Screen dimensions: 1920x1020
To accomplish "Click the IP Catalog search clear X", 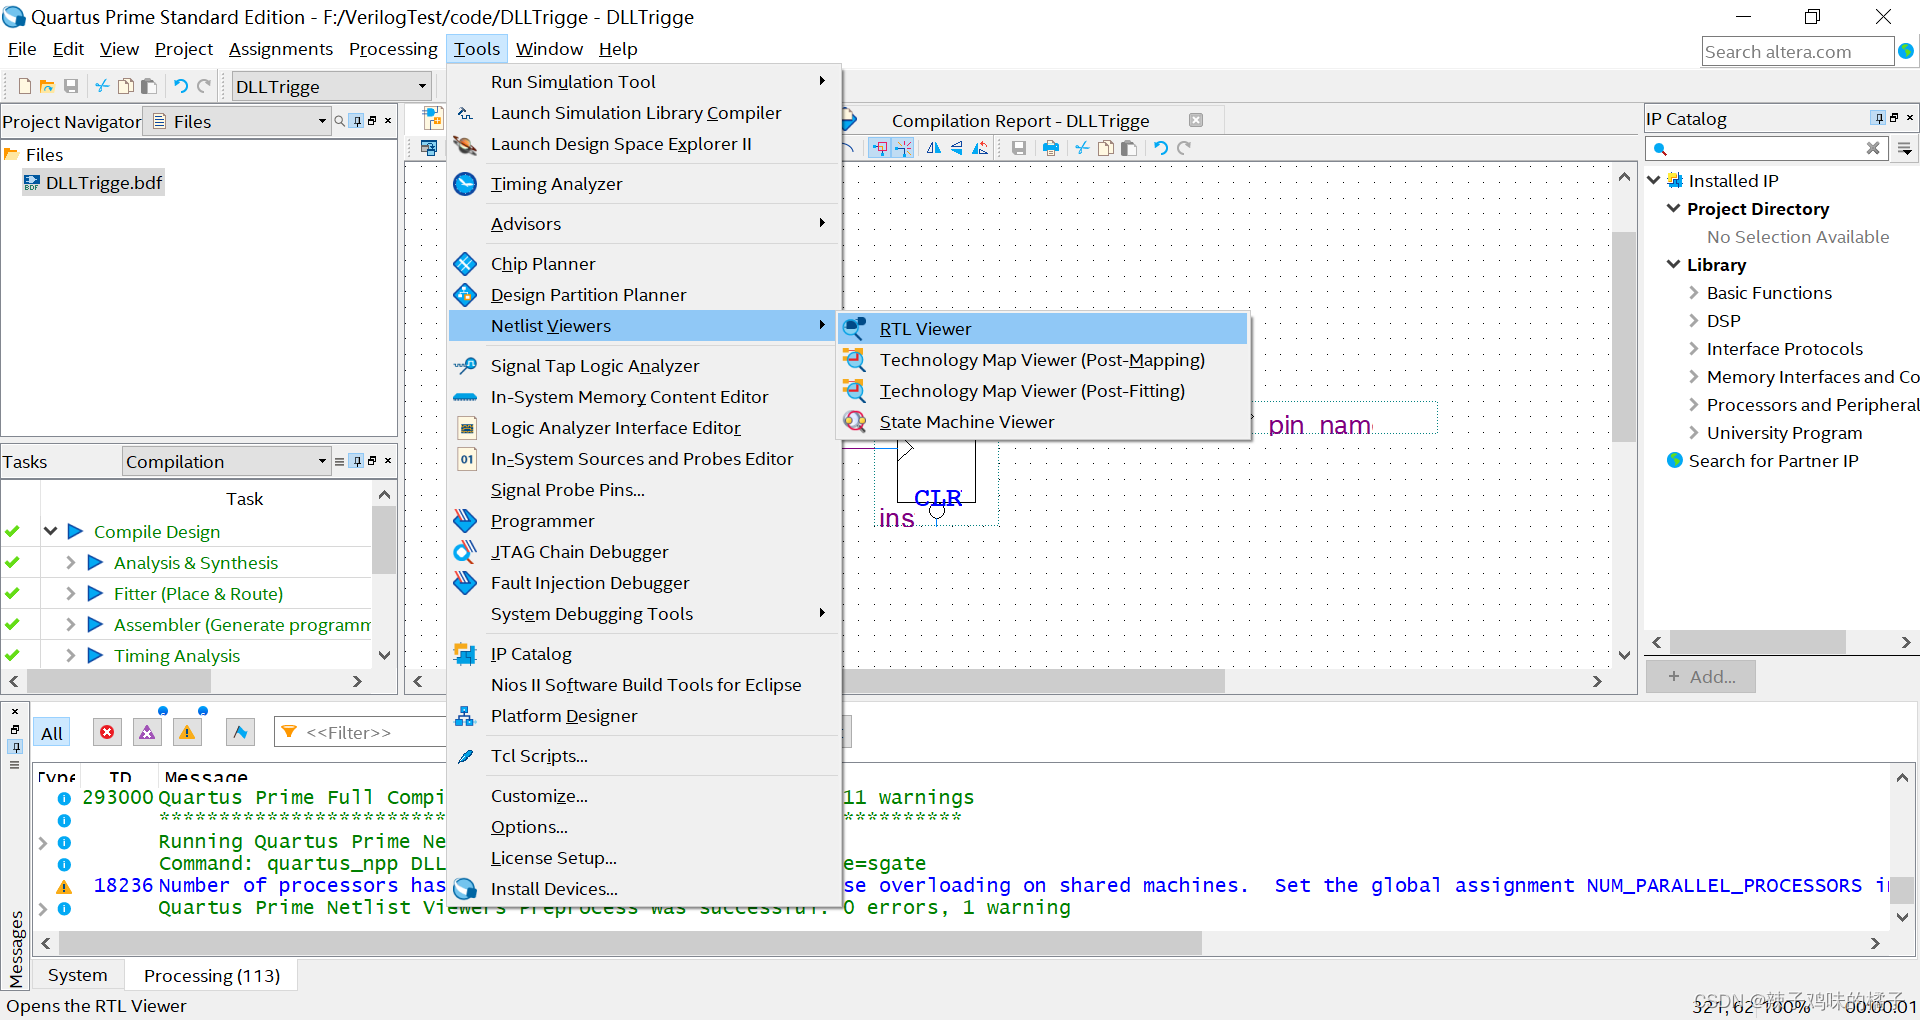I will [1873, 148].
